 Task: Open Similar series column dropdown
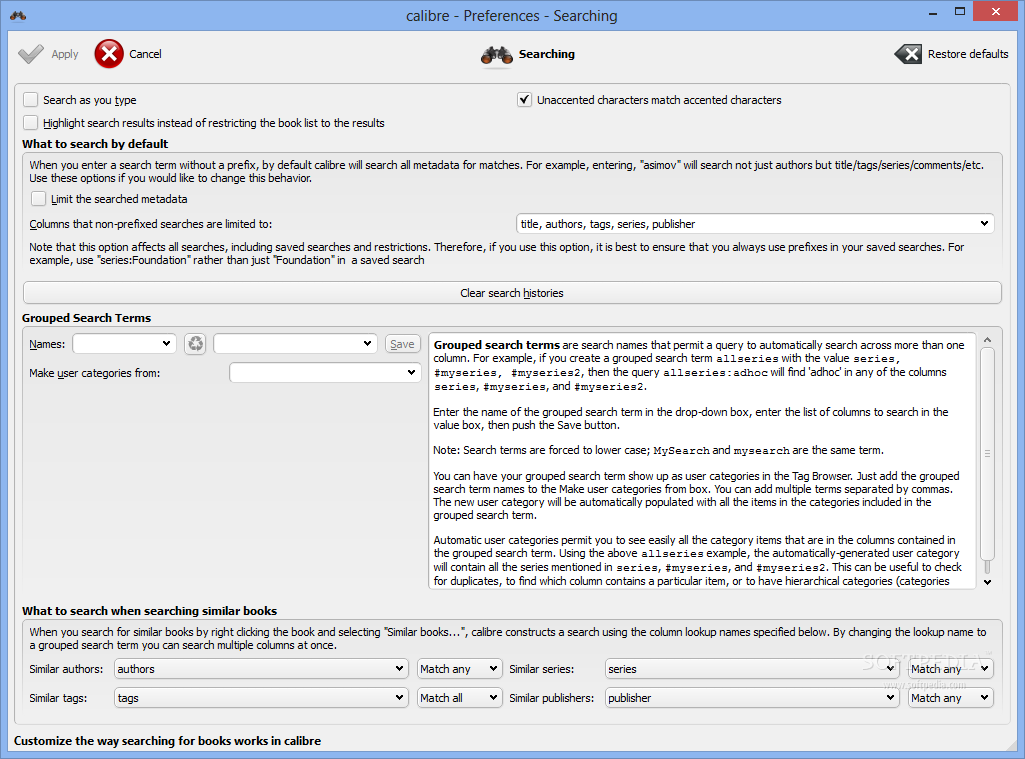click(x=752, y=669)
